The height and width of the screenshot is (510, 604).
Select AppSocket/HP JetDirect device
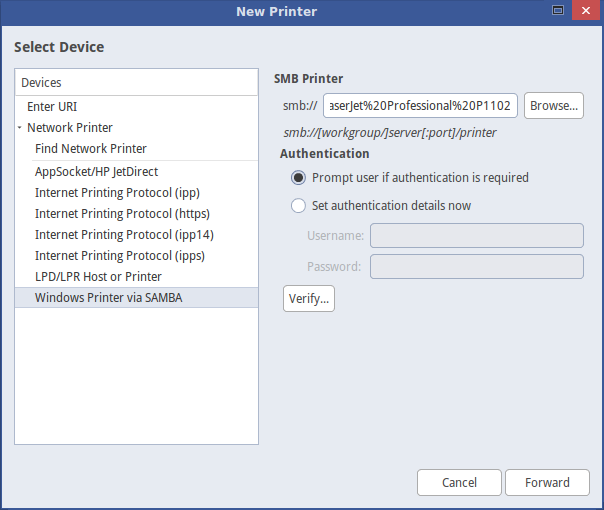tap(96, 172)
